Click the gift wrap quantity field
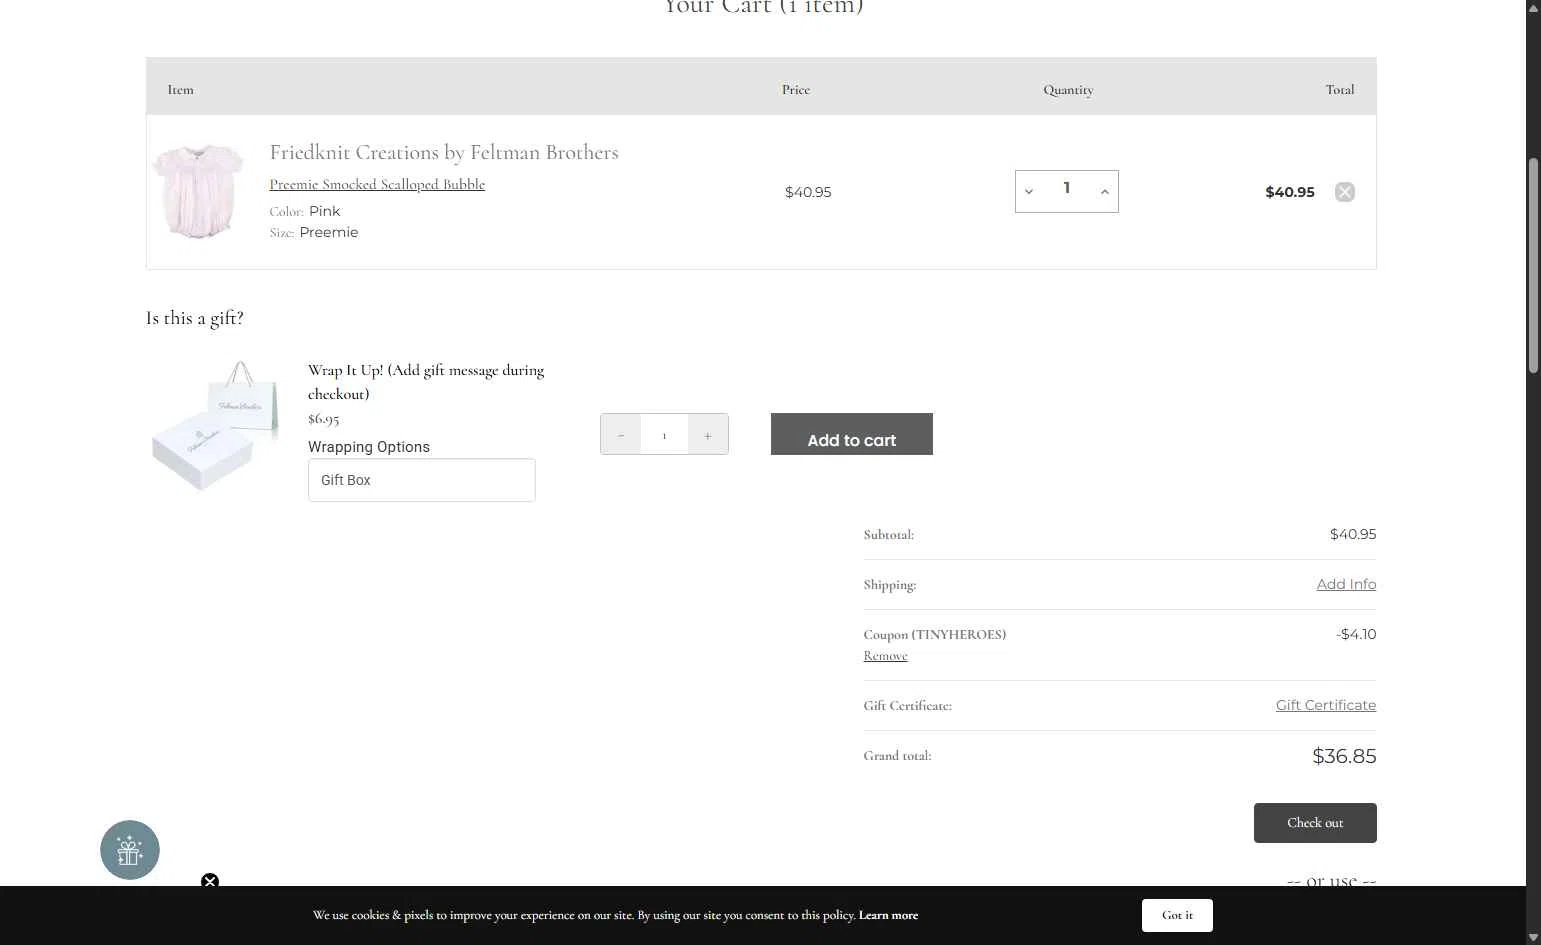1541x945 pixels. coord(664,435)
